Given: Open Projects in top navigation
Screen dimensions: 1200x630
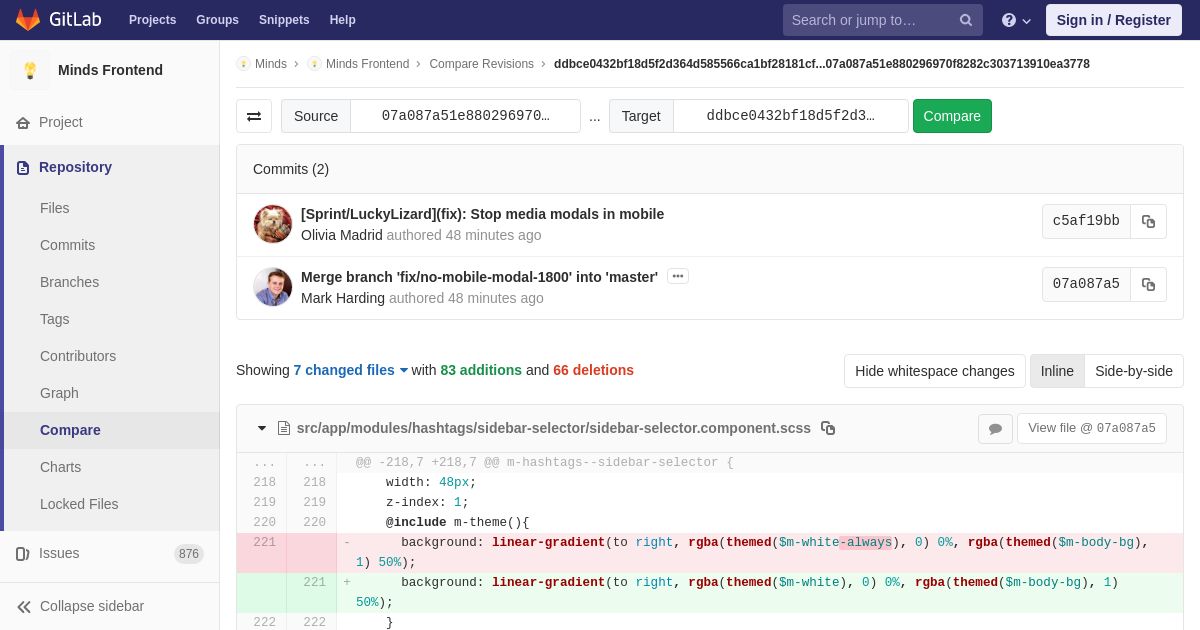Looking at the screenshot, I should coord(152,20).
